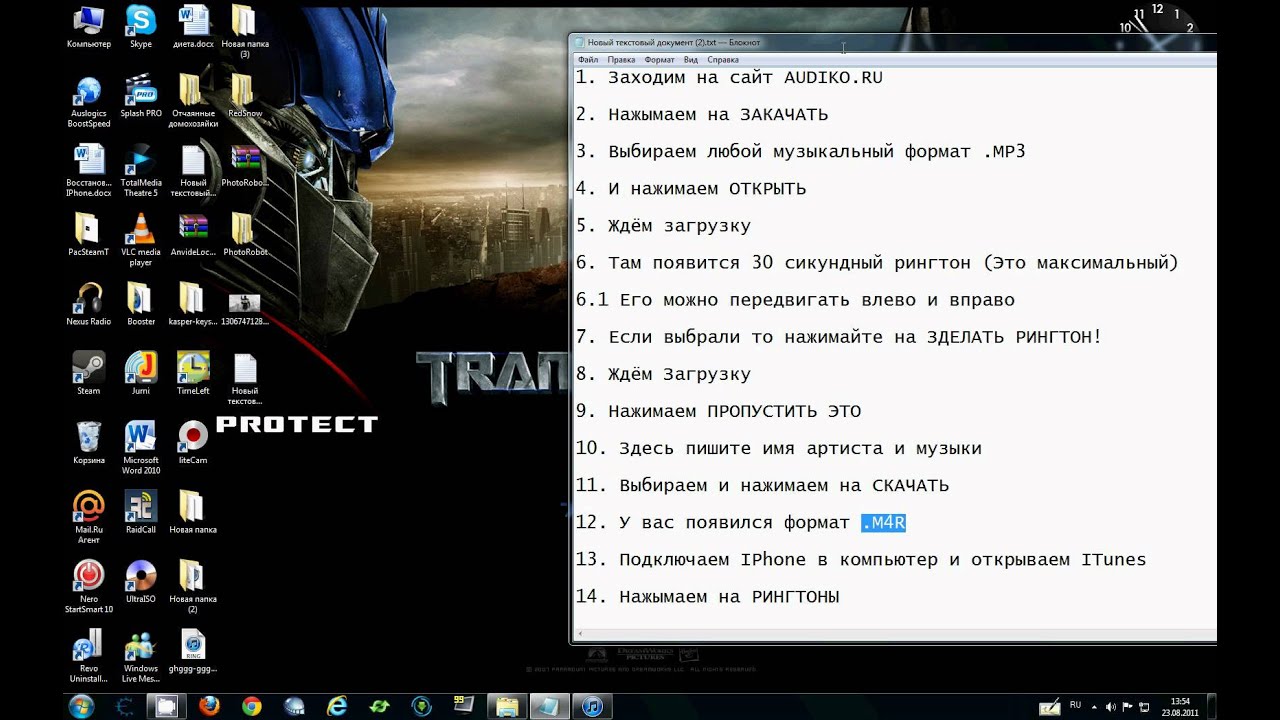Select the Отчаянные домохозяйки folder

193,102
